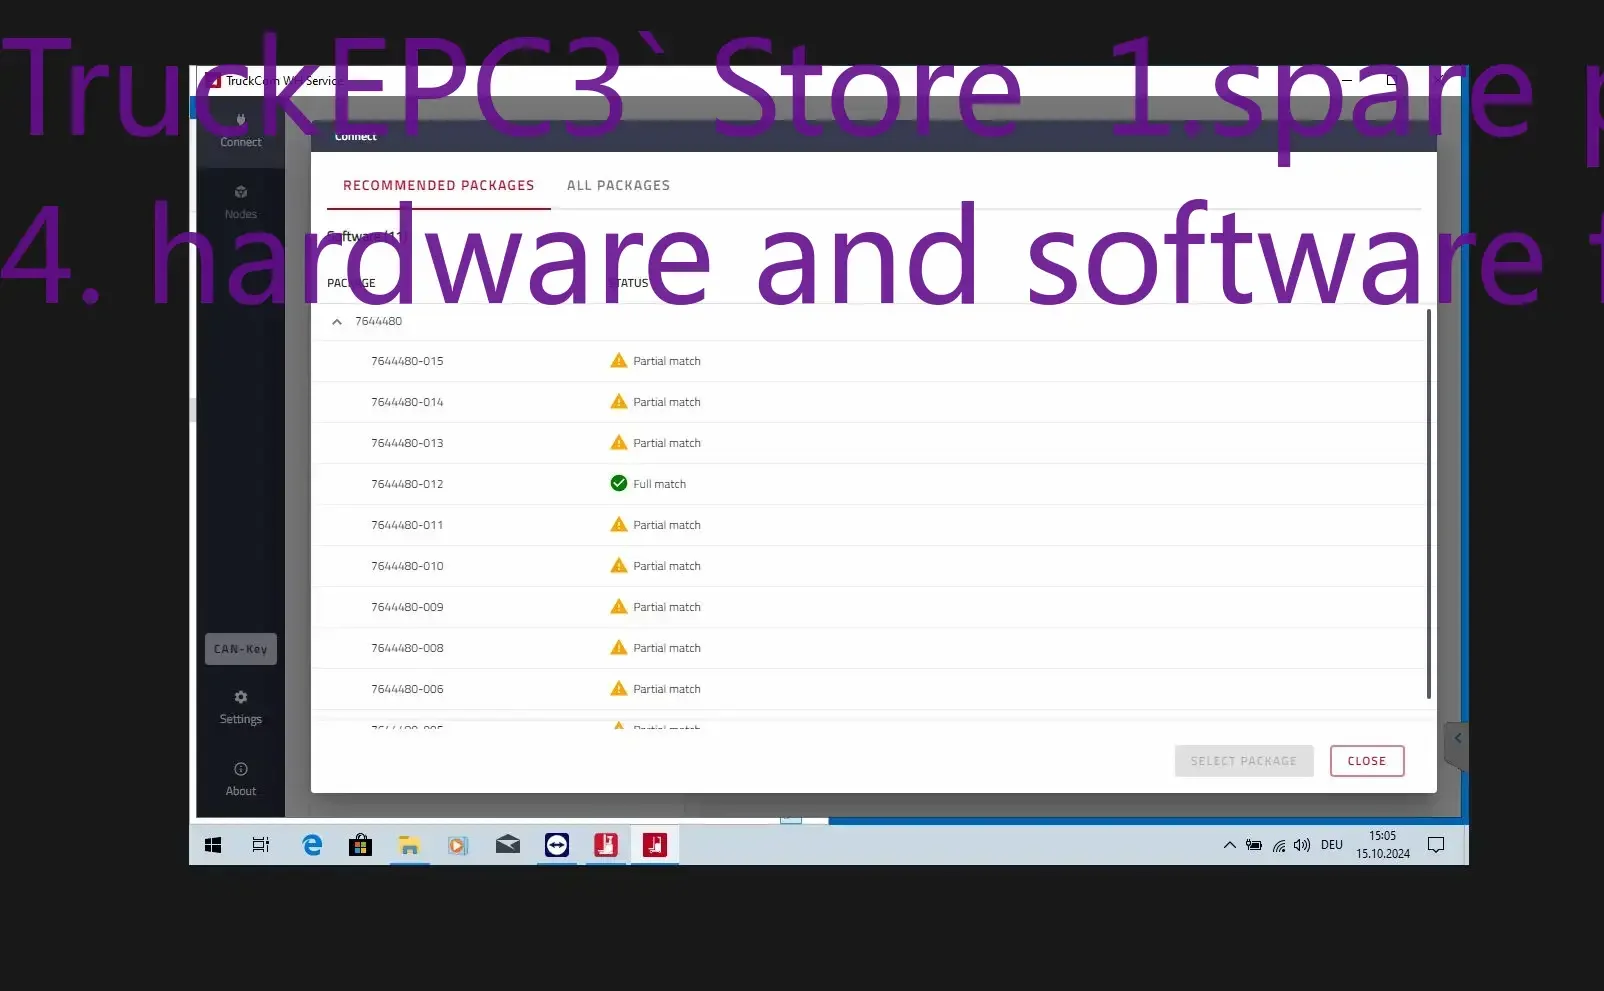Click the warning icon for package 7644480-006
The height and width of the screenshot is (991, 1604).
pyautogui.click(x=619, y=689)
